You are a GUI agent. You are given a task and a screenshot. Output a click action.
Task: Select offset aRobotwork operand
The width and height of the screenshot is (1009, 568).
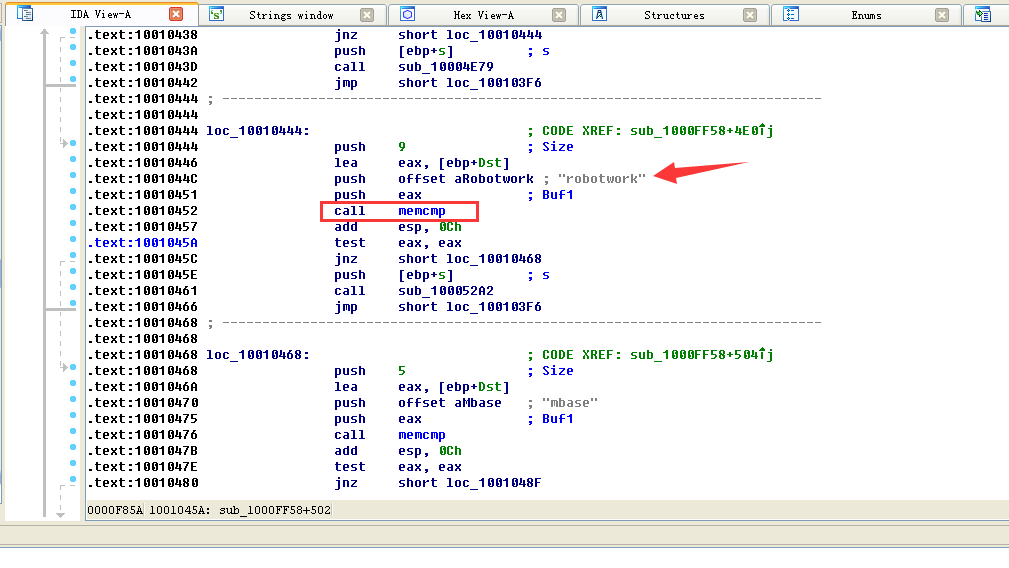(x=465, y=179)
